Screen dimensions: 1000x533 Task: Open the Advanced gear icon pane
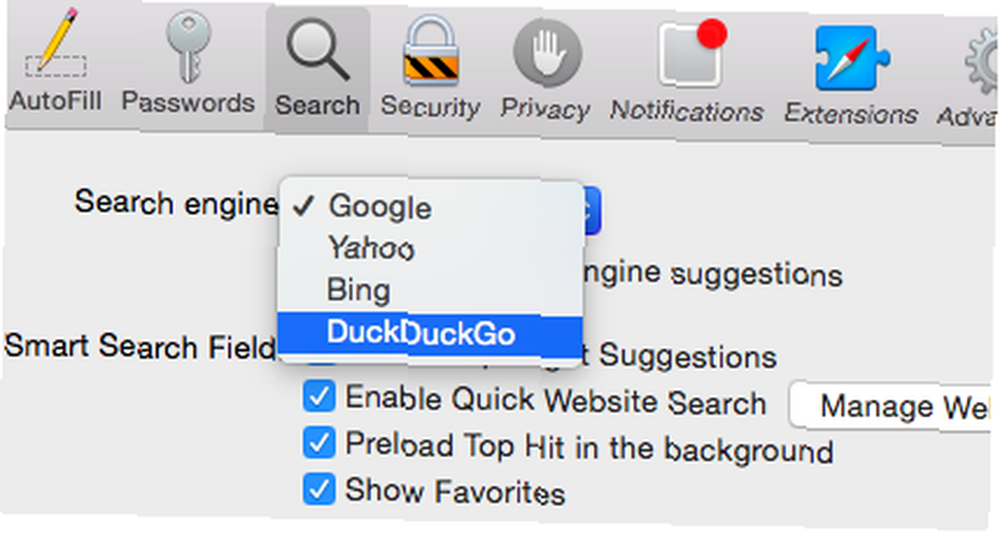tap(969, 79)
